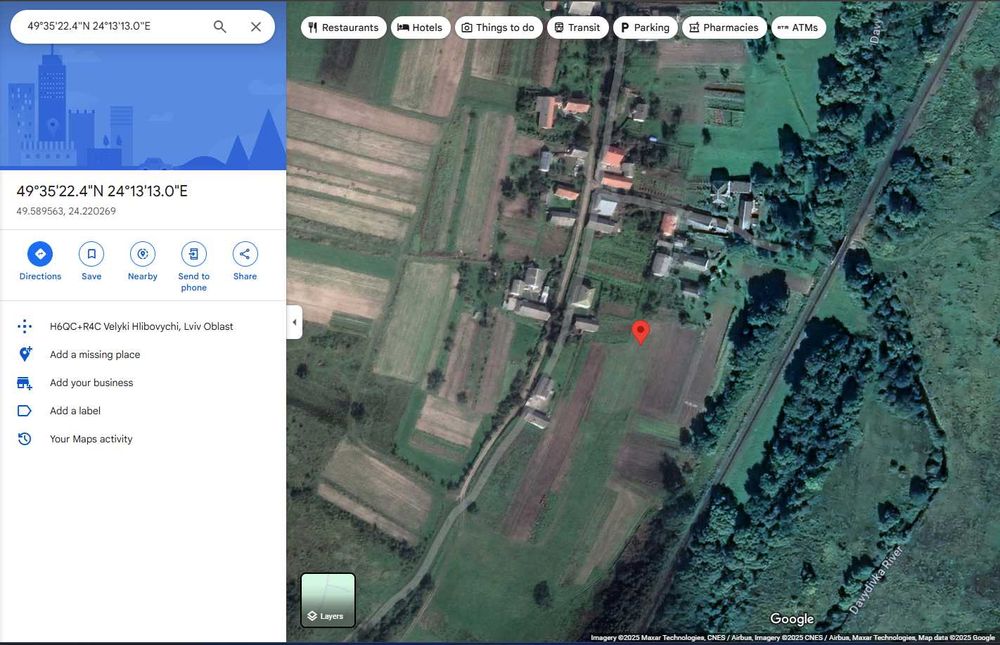1000x645 pixels.
Task: Copy plus code H6QC+R4C Velyki Hlibovychi
Action: 142,327
